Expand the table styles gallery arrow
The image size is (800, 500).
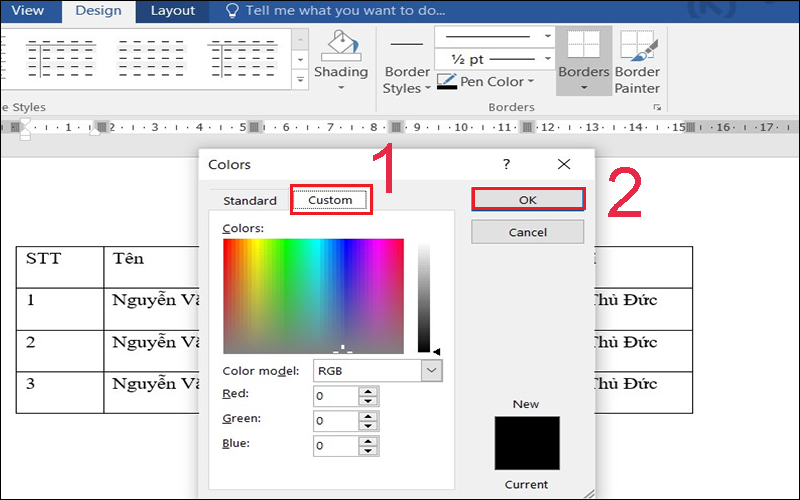300,81
